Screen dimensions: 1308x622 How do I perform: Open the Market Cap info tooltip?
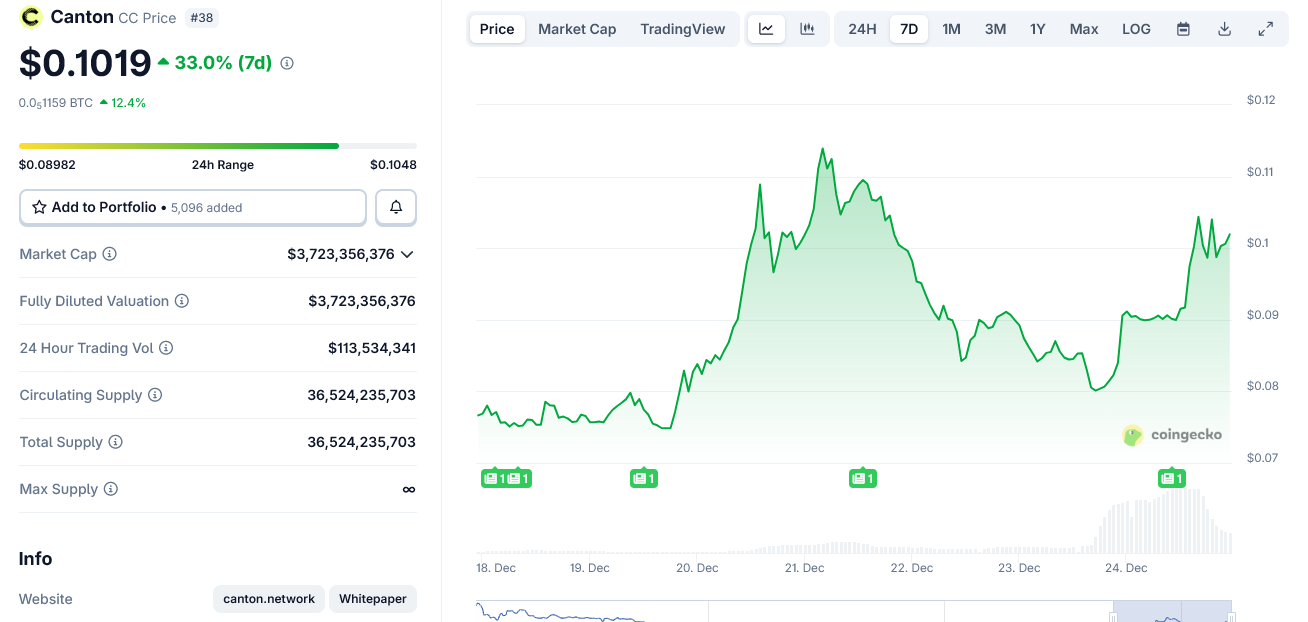110,253
